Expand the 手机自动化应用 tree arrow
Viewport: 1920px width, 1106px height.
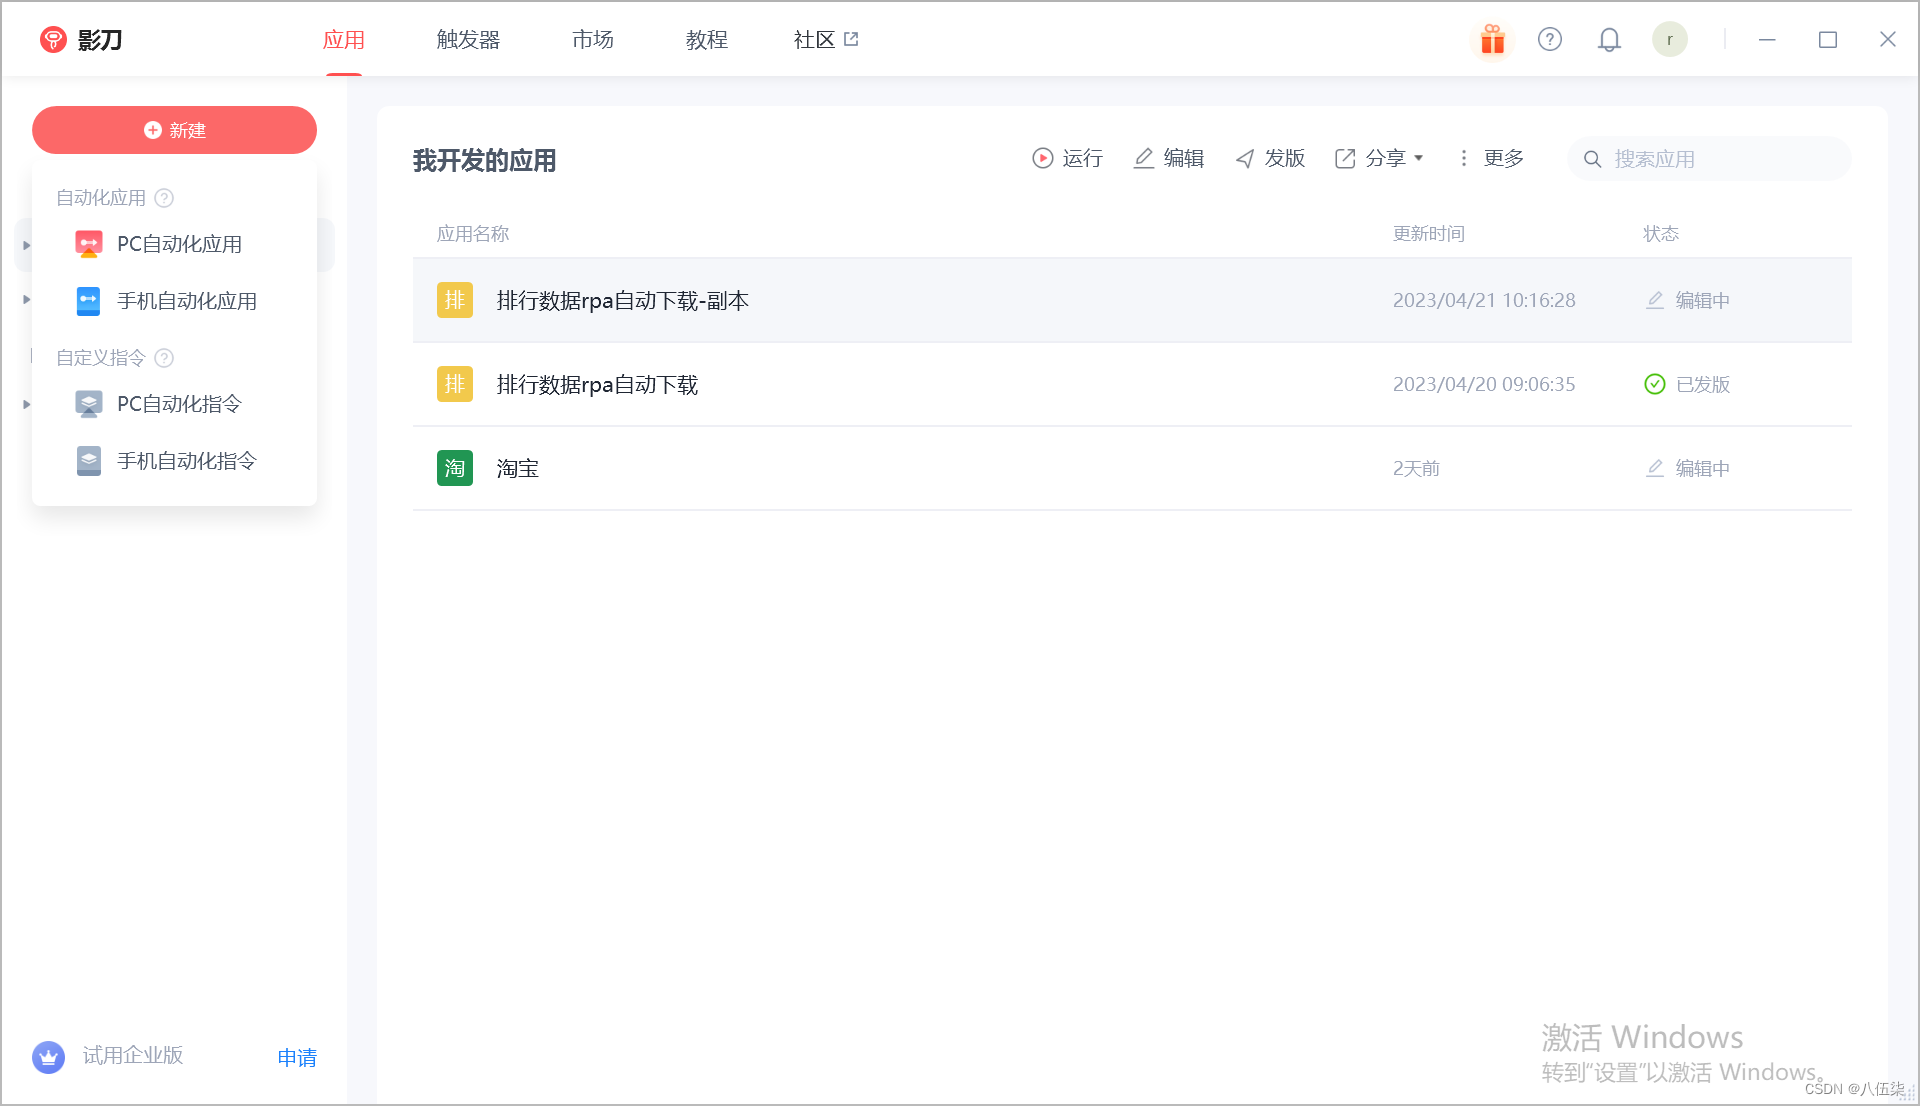(x=27, y=300)
